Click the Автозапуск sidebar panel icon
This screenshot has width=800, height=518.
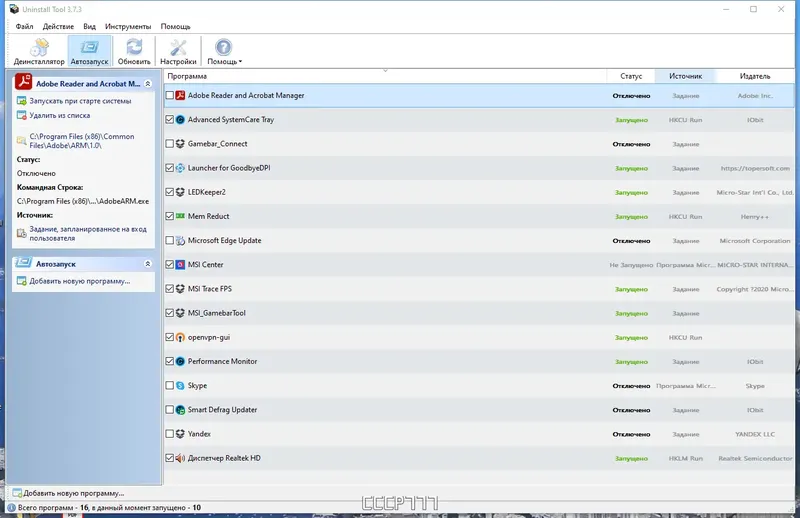tap(23, 262)
